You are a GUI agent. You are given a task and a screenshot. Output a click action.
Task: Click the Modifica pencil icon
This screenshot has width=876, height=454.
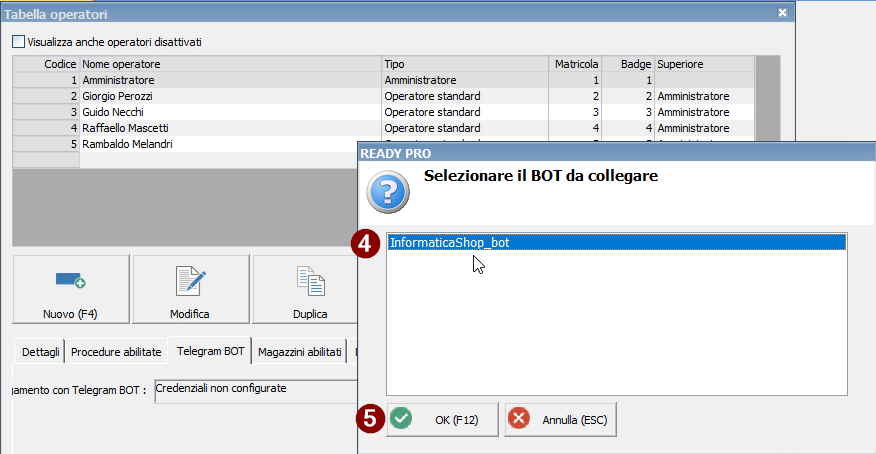pyautogui.click(x=190, y=281)
